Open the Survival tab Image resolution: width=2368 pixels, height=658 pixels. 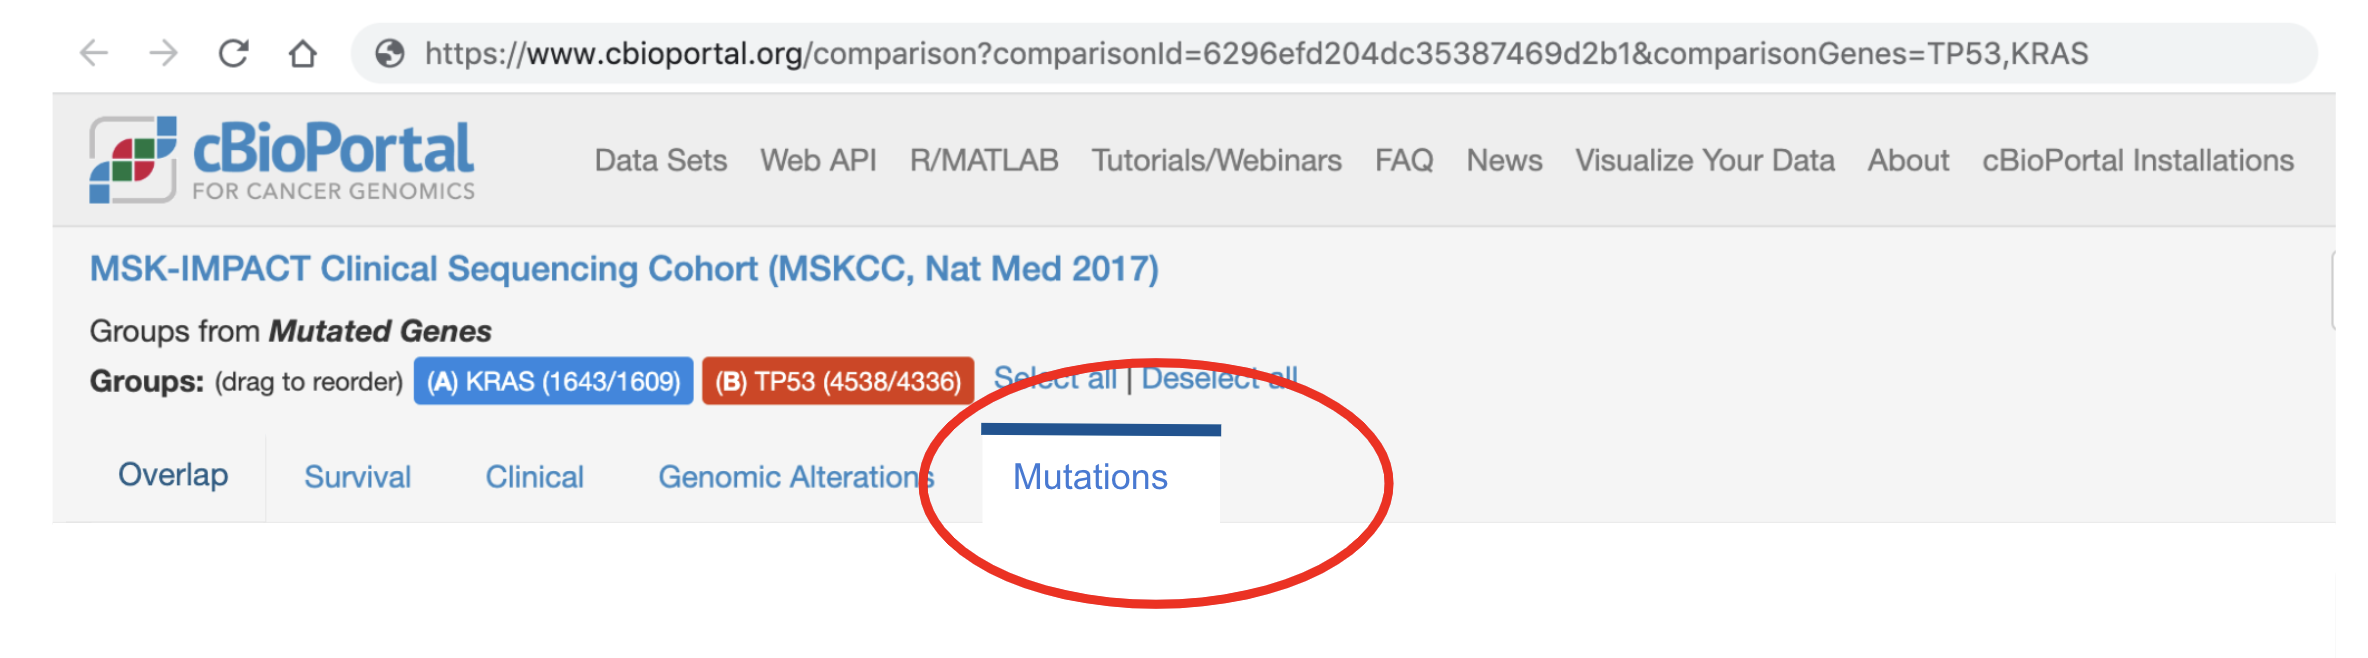[357, 477]
